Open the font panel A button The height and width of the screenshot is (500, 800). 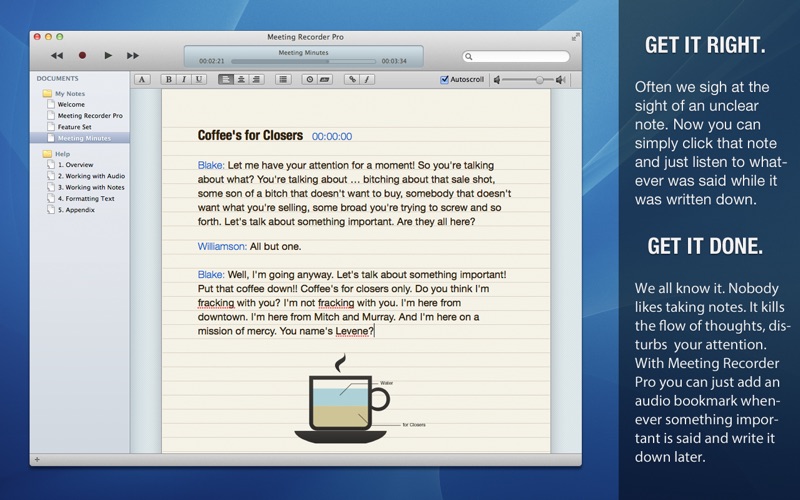pyautogui.click(x=142, y=79)
